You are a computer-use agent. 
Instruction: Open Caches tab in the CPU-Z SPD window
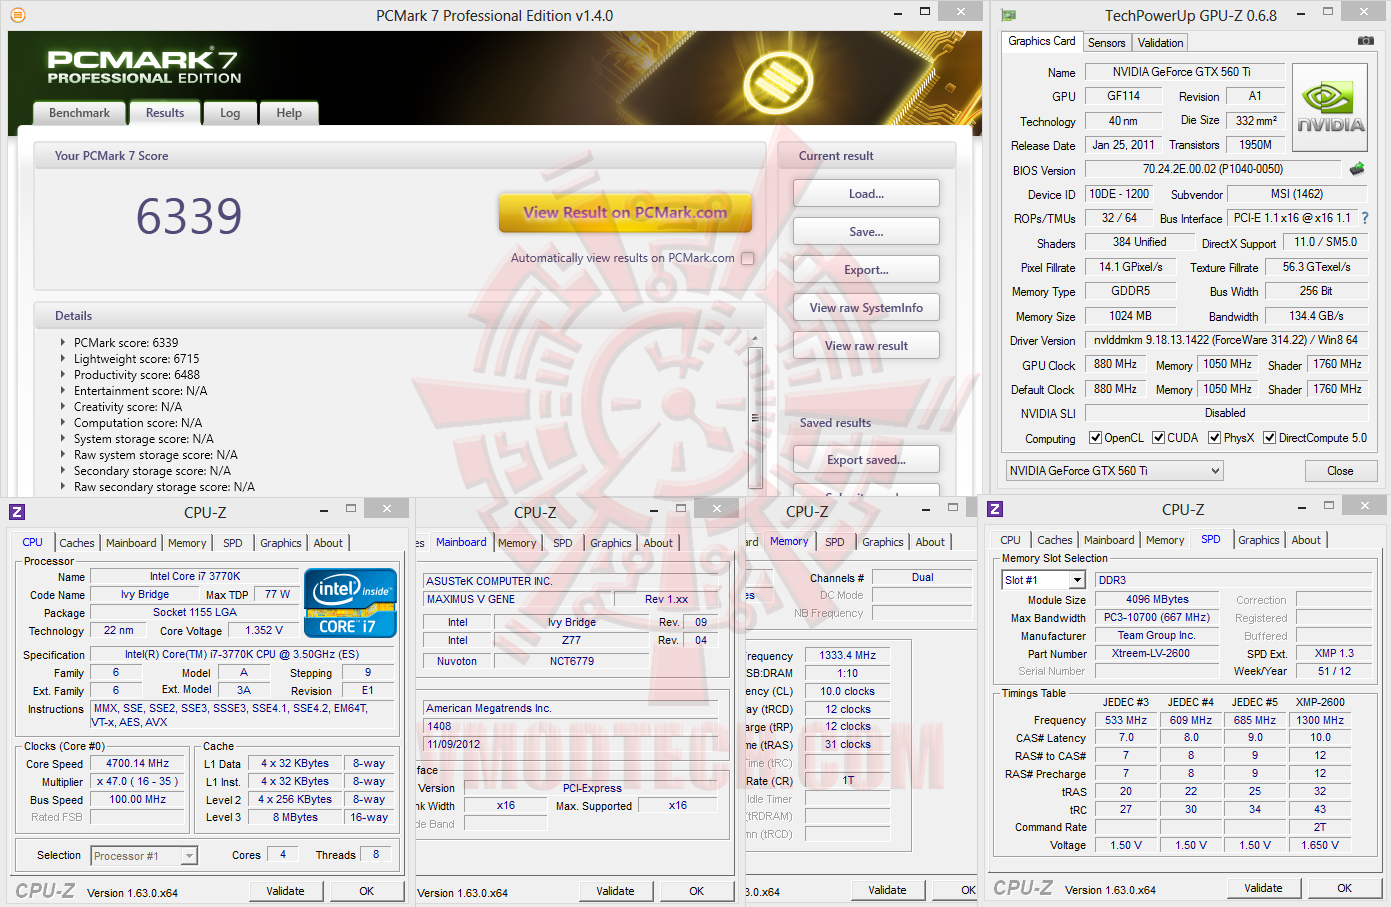click(1054, 540)
